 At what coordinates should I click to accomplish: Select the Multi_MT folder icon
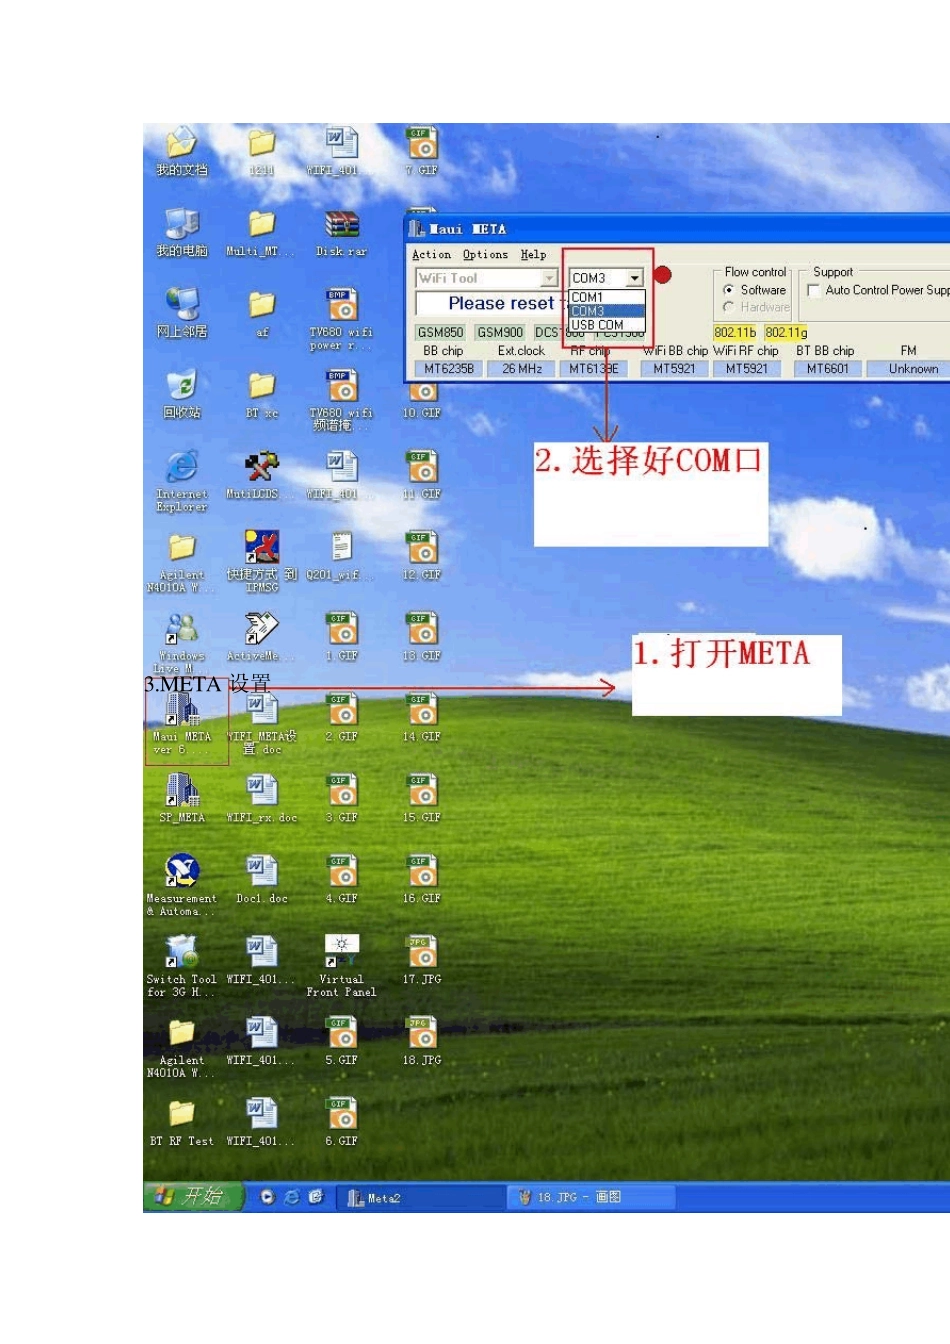(x=262, y=233)
